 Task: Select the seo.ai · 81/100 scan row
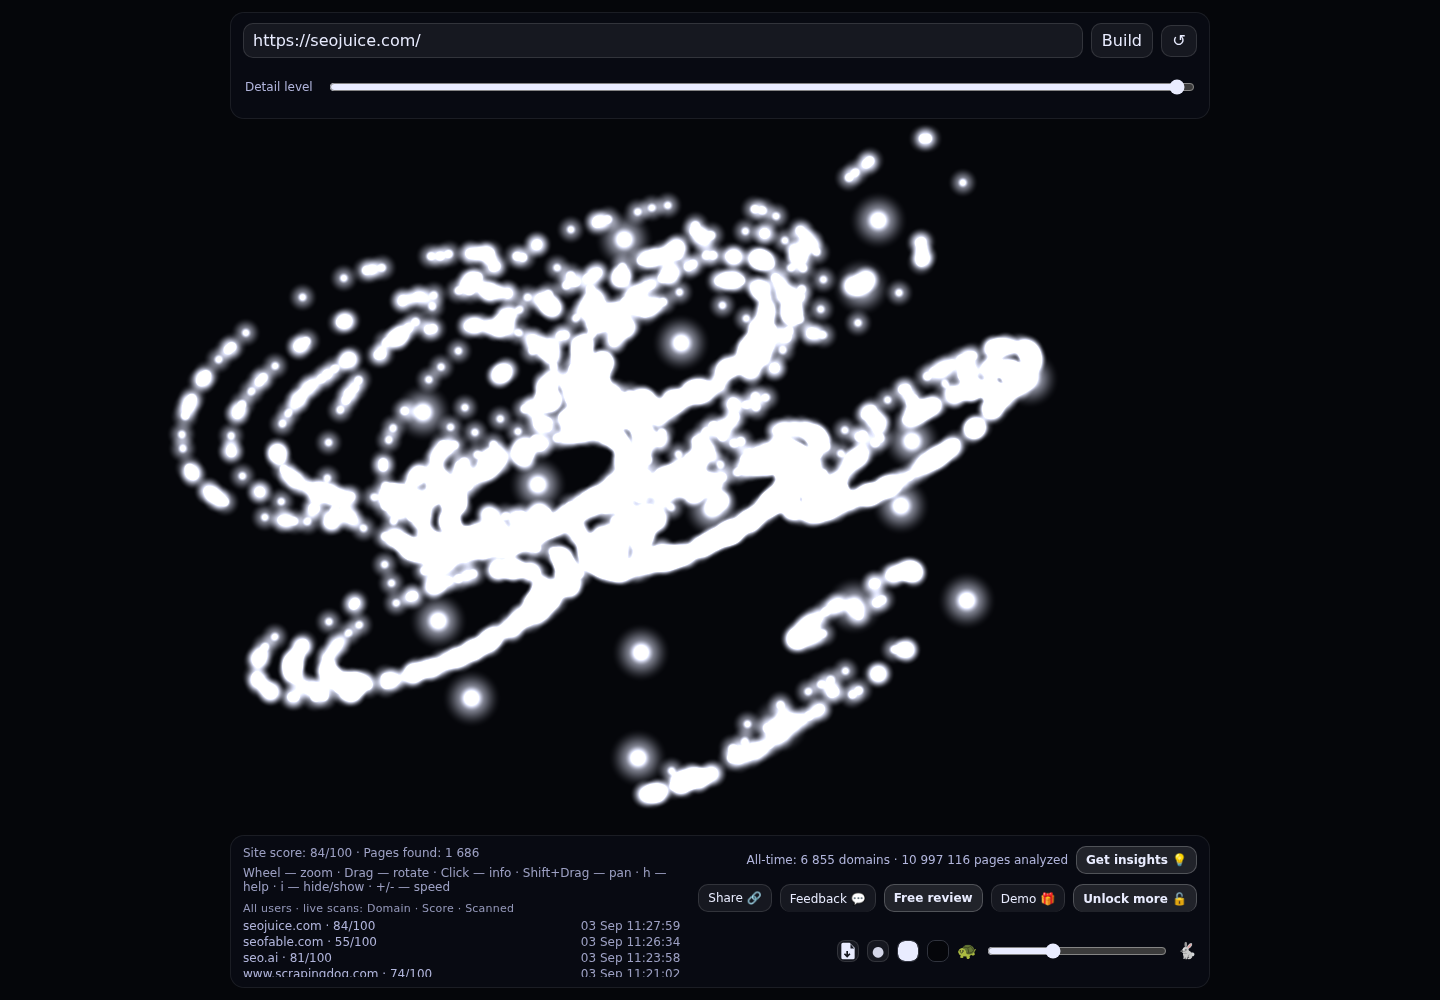[461, 958]
